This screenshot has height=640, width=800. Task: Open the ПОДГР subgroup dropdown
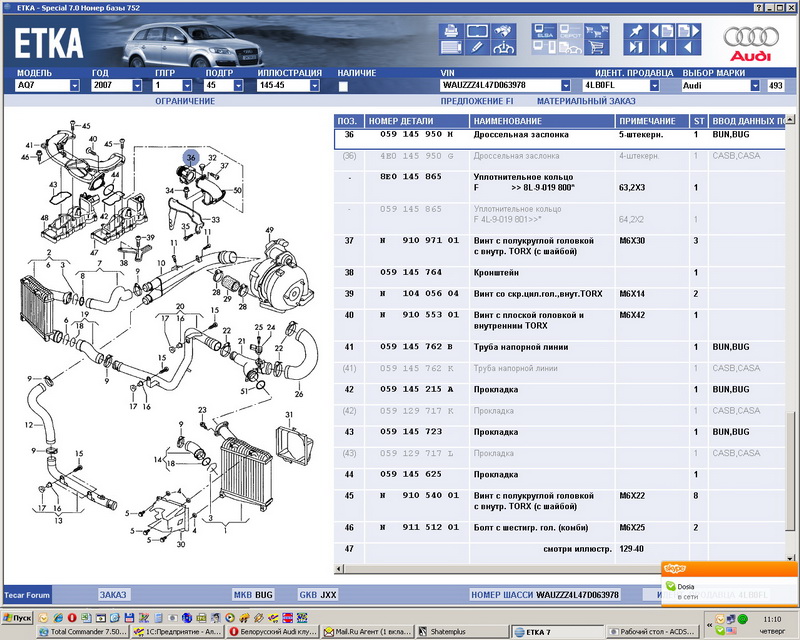coord(238,85)
